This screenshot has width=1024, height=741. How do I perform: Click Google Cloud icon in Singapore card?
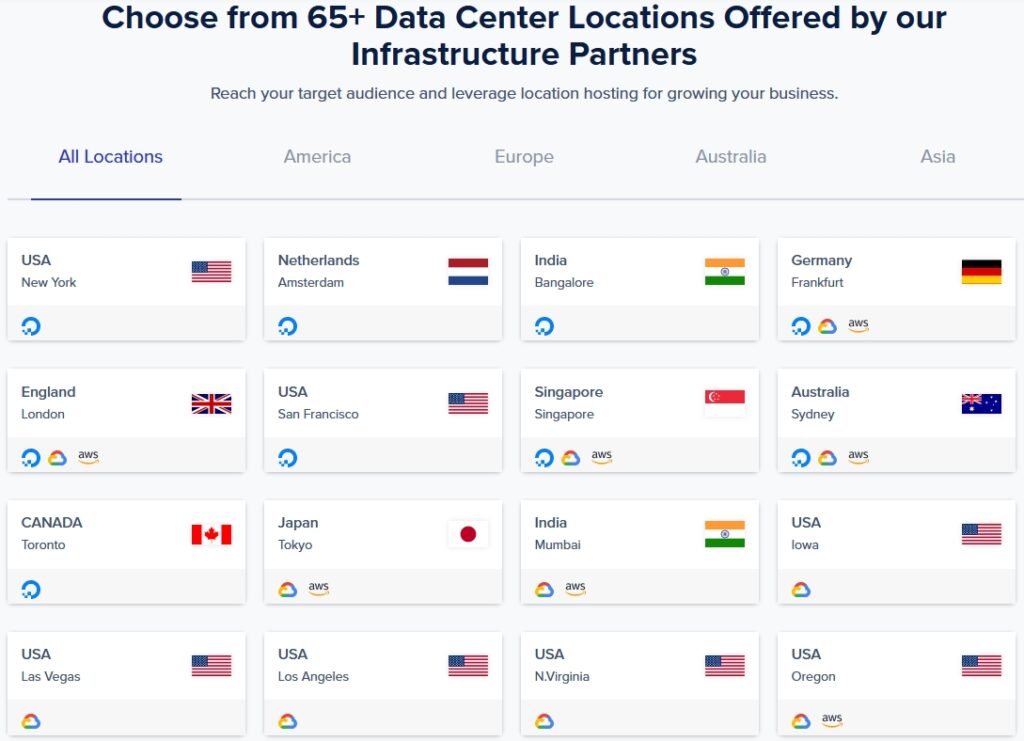coord(571,458)
